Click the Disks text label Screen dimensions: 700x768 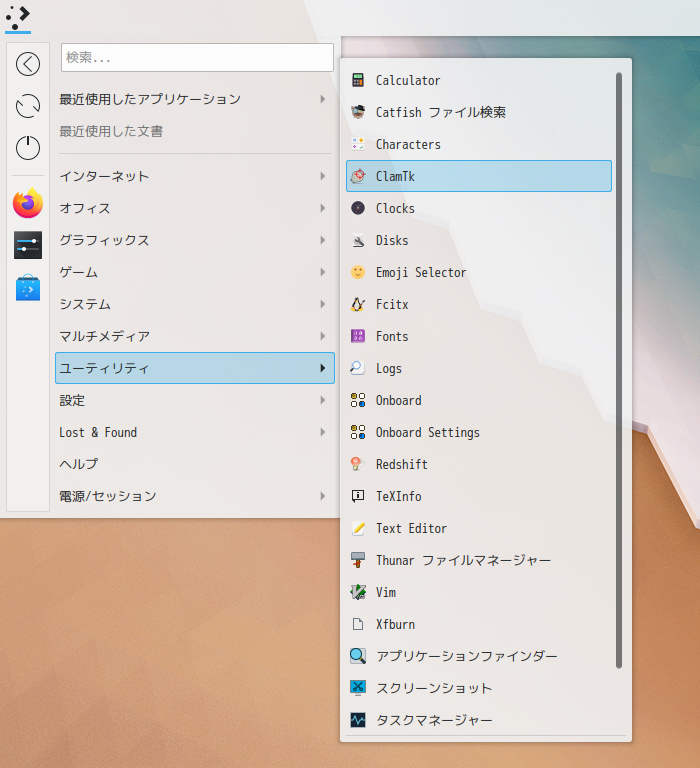click(391, 240)
